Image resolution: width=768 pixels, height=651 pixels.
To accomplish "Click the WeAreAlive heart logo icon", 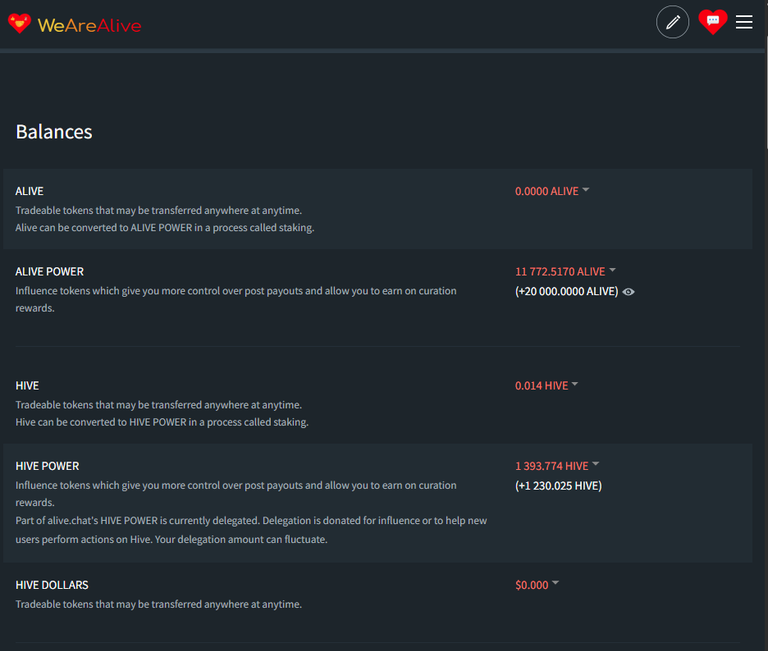I will tap(20, 23).
